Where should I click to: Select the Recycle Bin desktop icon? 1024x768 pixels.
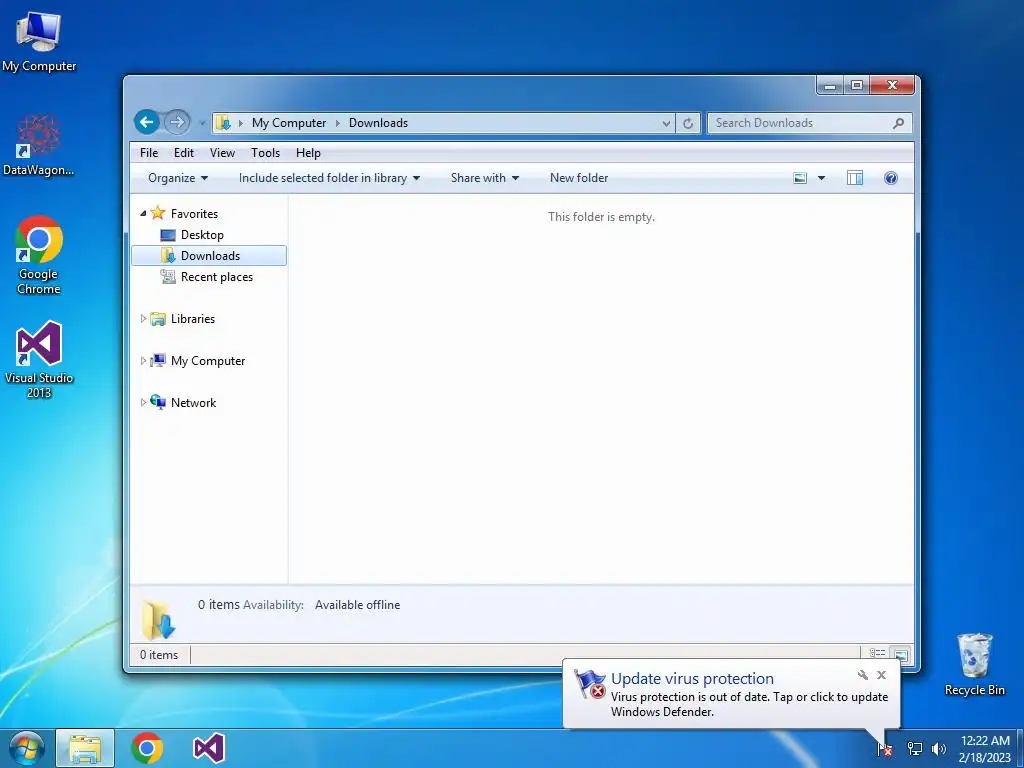974,665
